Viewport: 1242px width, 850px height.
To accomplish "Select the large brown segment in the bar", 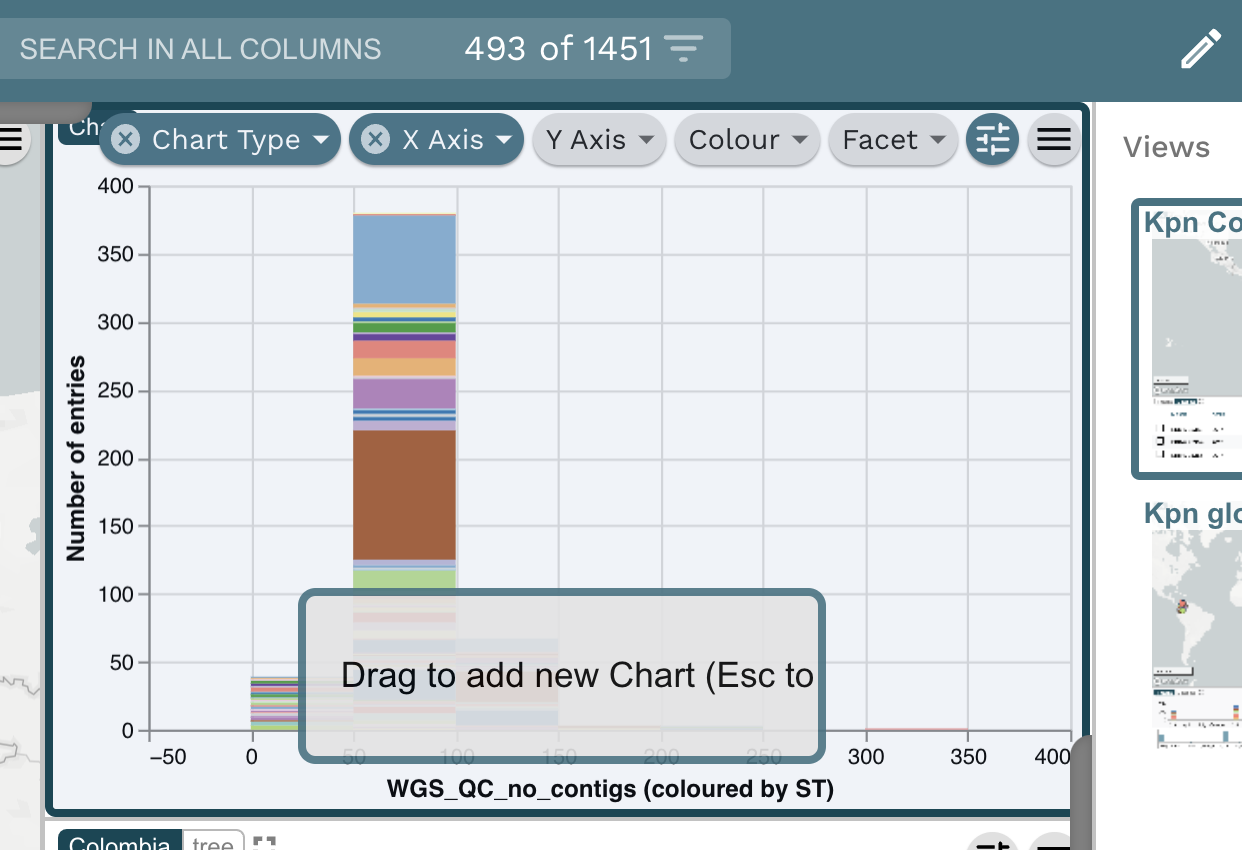I will pos(405,495).
